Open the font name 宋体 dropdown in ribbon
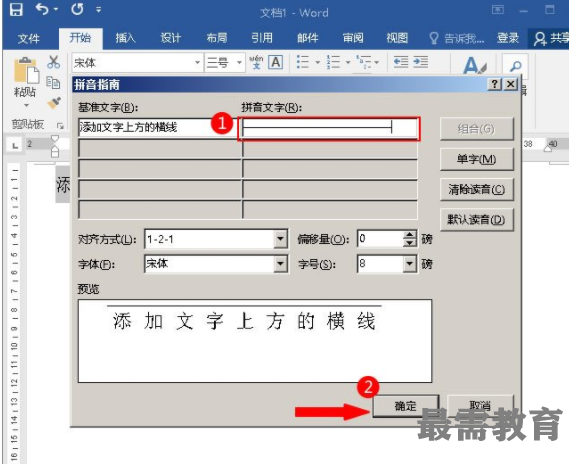 197,62
